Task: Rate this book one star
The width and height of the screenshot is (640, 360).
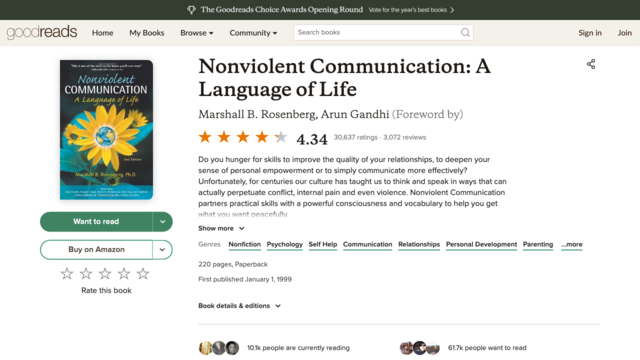Action: pos(67,273)
